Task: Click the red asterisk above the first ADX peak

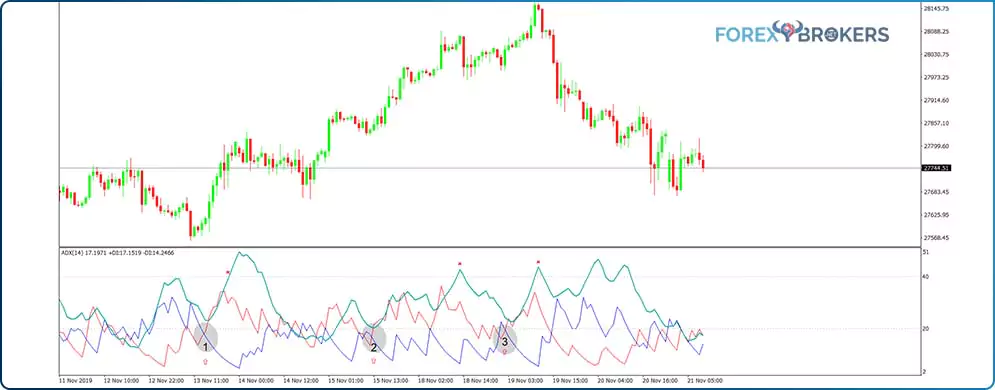Action: (227, 273)
